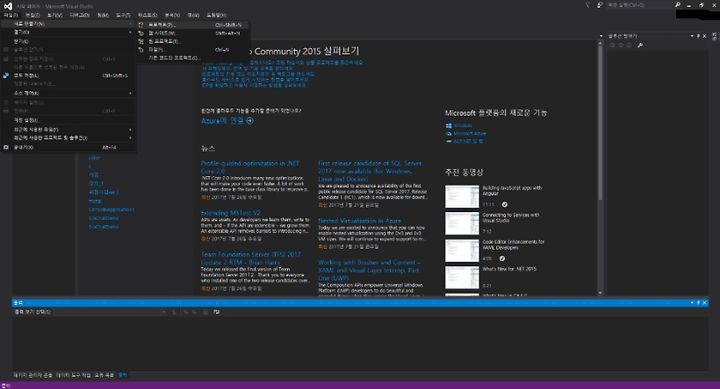
Task: Play the Connecting to Services with Visual Studio thumbnail
Action: (462, 224)
